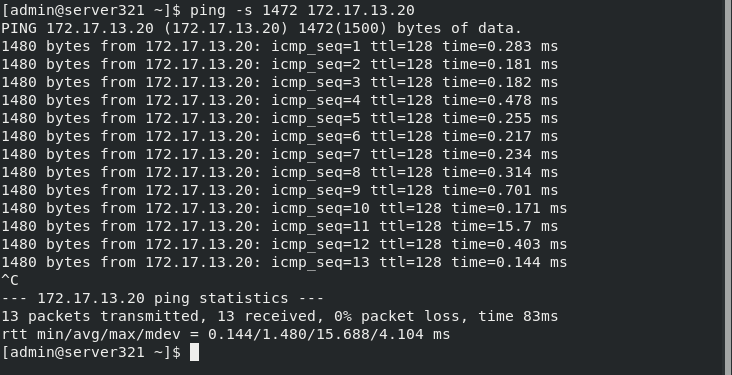Click the 0.144/1.480/15.688/4.104 ms values
Viewport: 732px width, 375px height.
coord(329,334)
